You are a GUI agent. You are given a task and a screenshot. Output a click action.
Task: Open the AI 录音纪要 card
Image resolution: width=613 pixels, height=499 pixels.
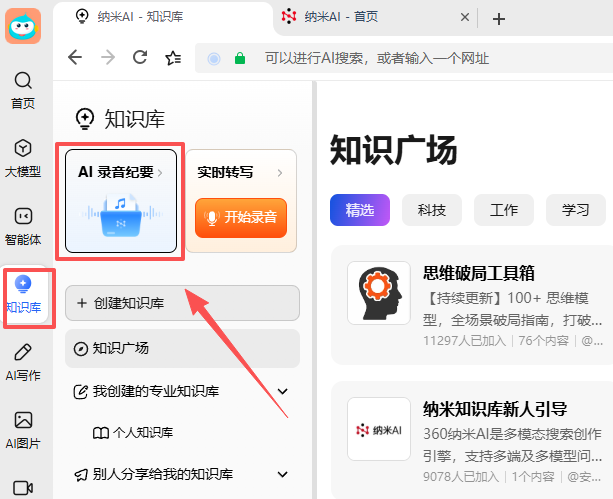pyautogui.click(x=121, y=200)
